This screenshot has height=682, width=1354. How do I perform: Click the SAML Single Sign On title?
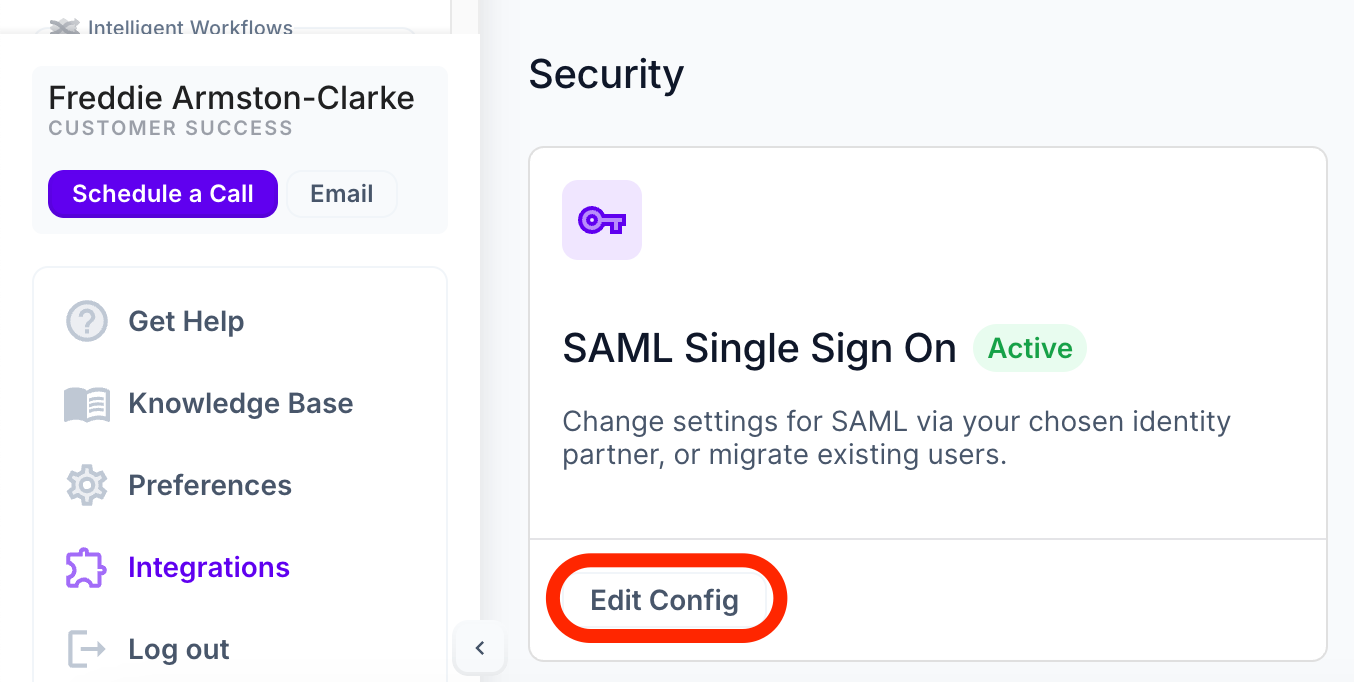(x=759, y=349)
